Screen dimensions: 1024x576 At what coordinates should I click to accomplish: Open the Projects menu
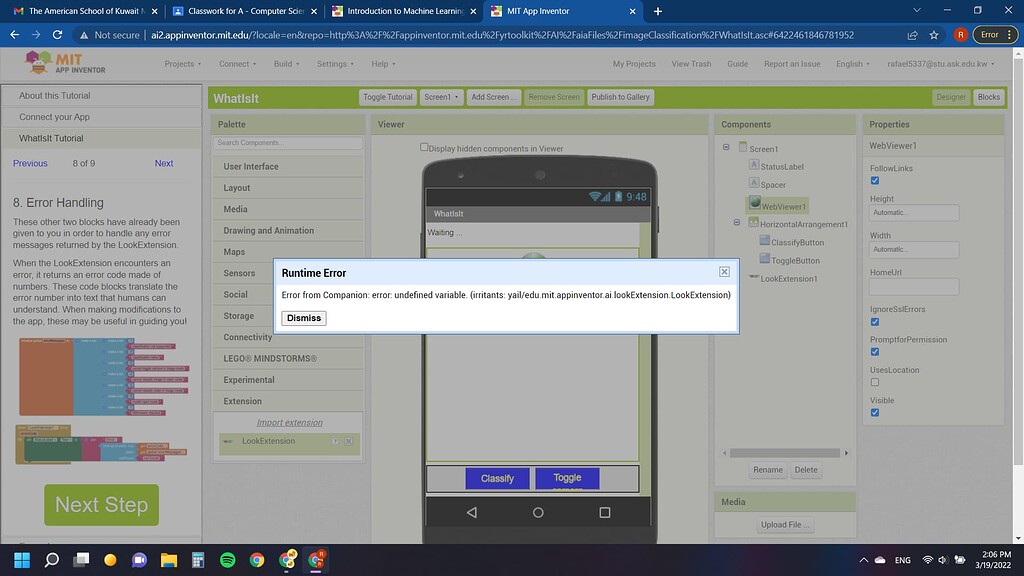tap(182, 63)
